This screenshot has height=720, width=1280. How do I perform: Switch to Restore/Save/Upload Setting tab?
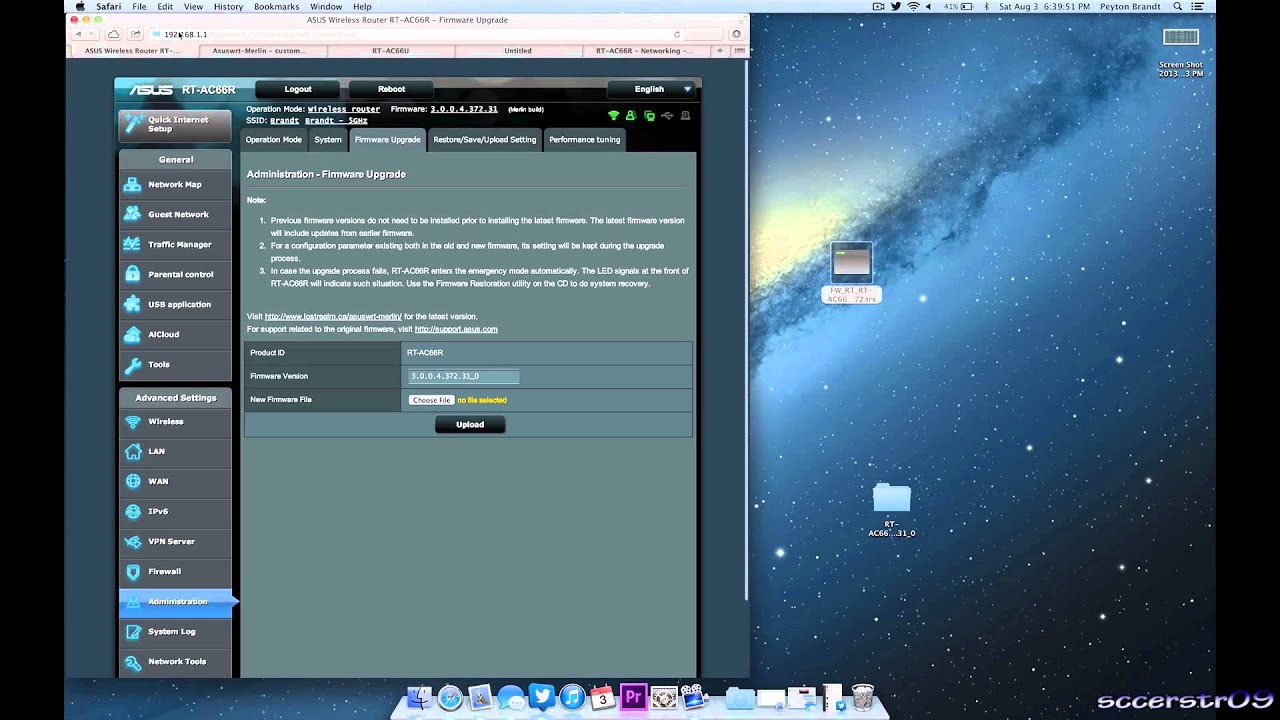(485, 140)
